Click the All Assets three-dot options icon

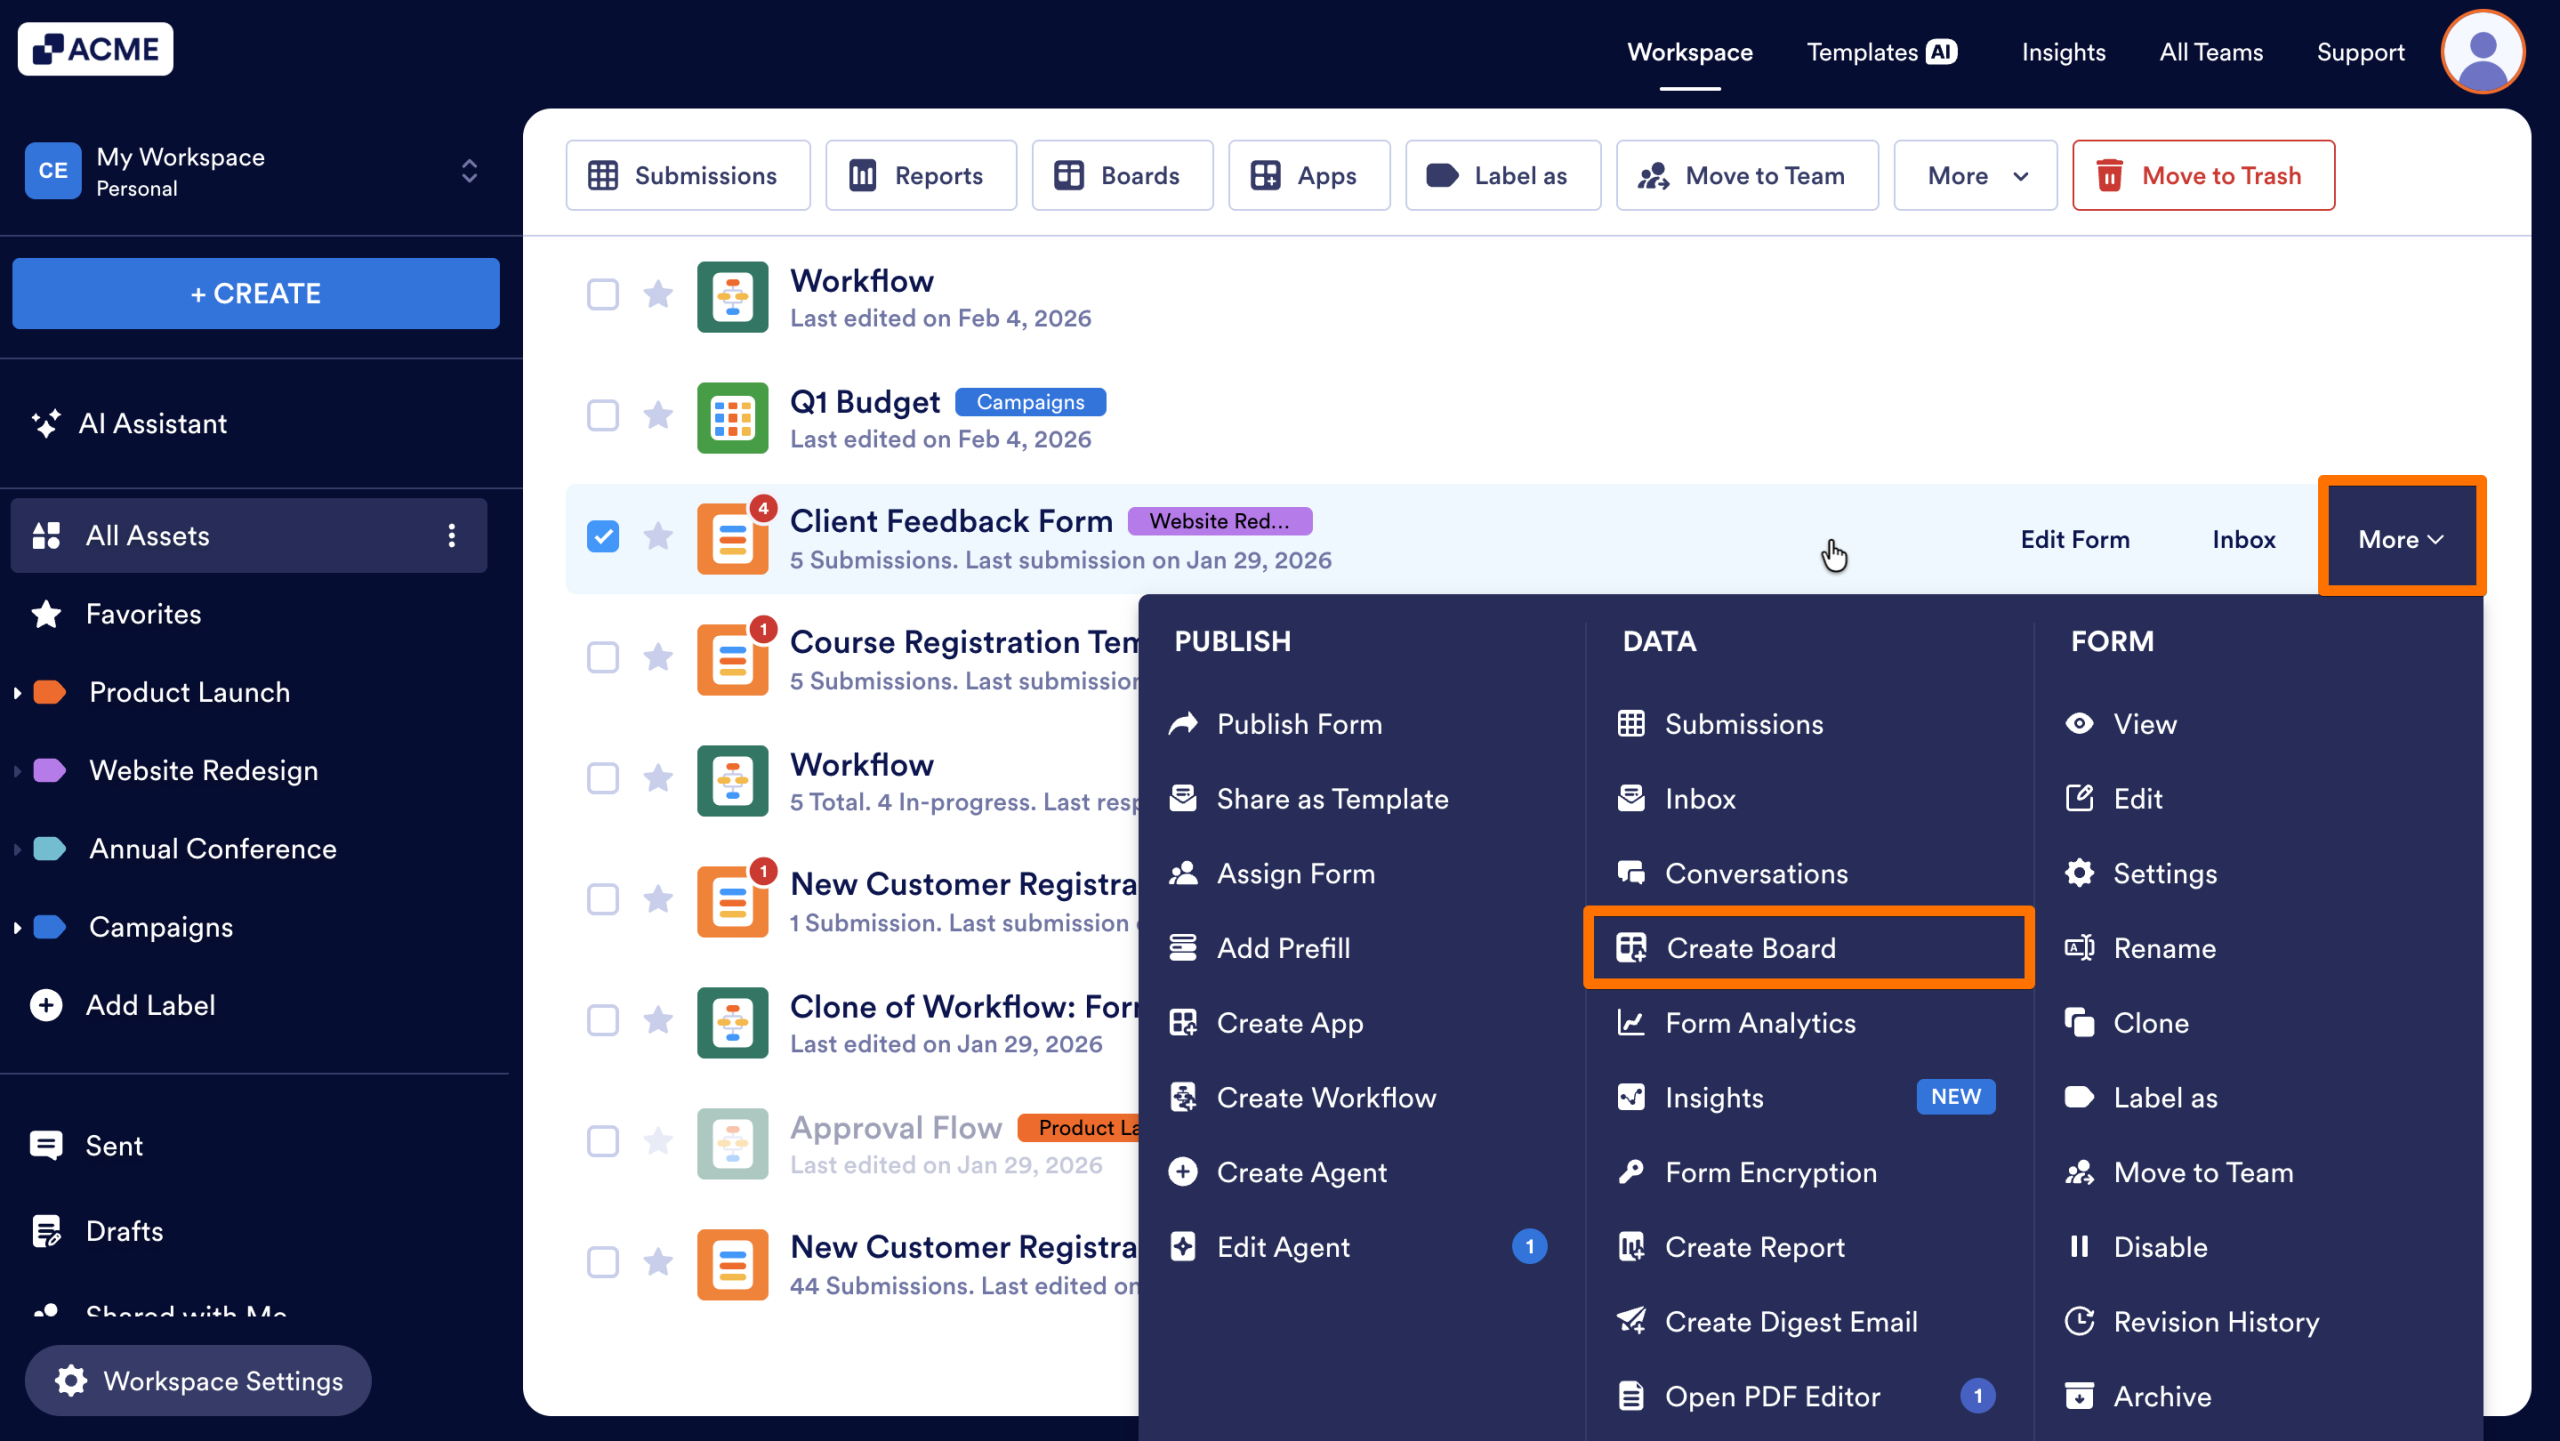coord(452,536)
